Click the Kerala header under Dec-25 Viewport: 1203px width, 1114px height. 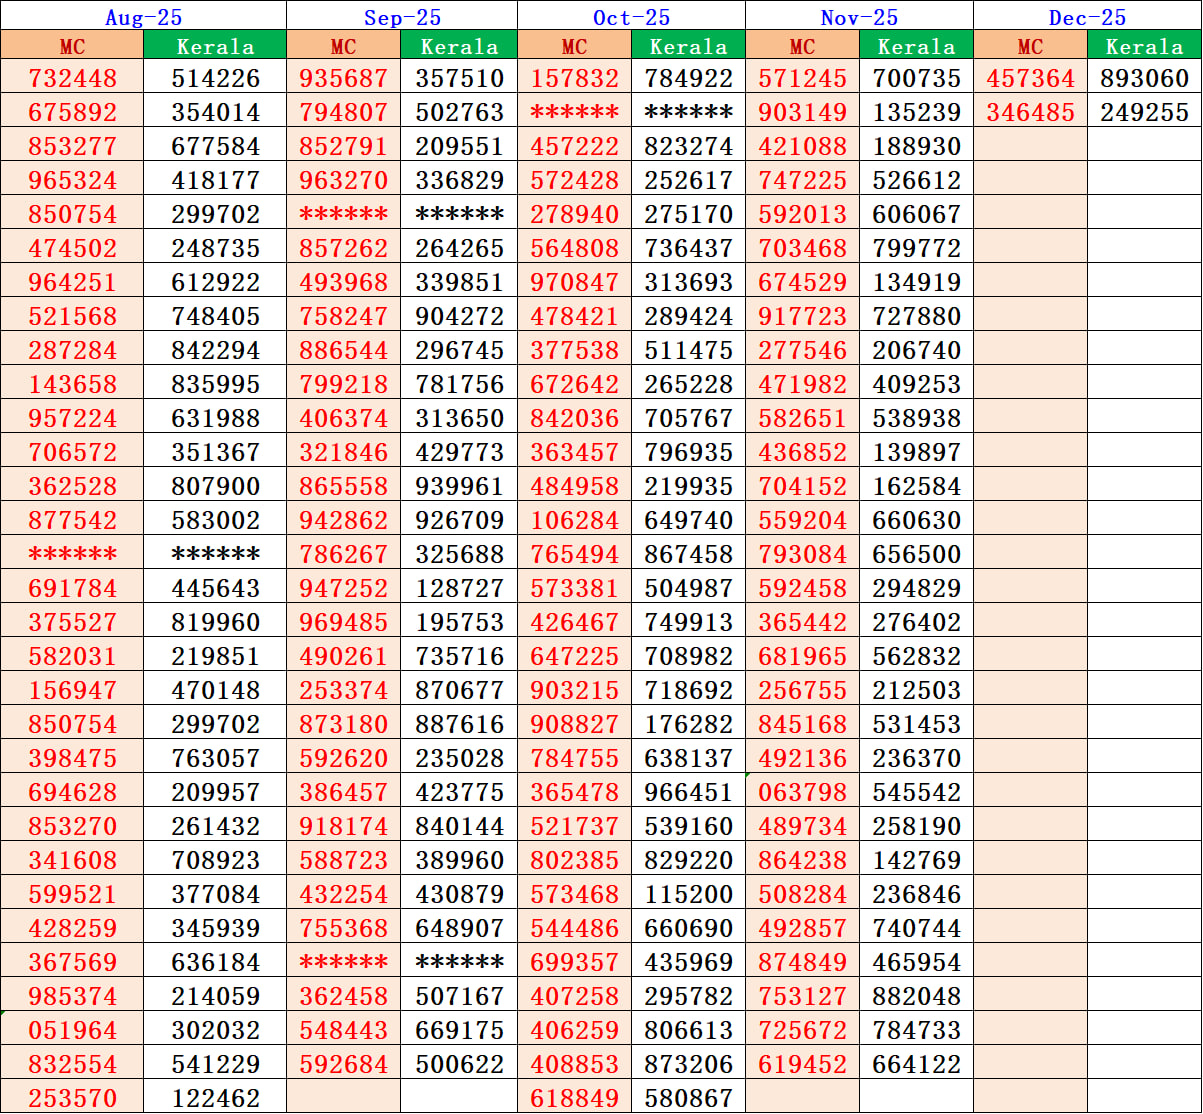tap(1145, 46)
